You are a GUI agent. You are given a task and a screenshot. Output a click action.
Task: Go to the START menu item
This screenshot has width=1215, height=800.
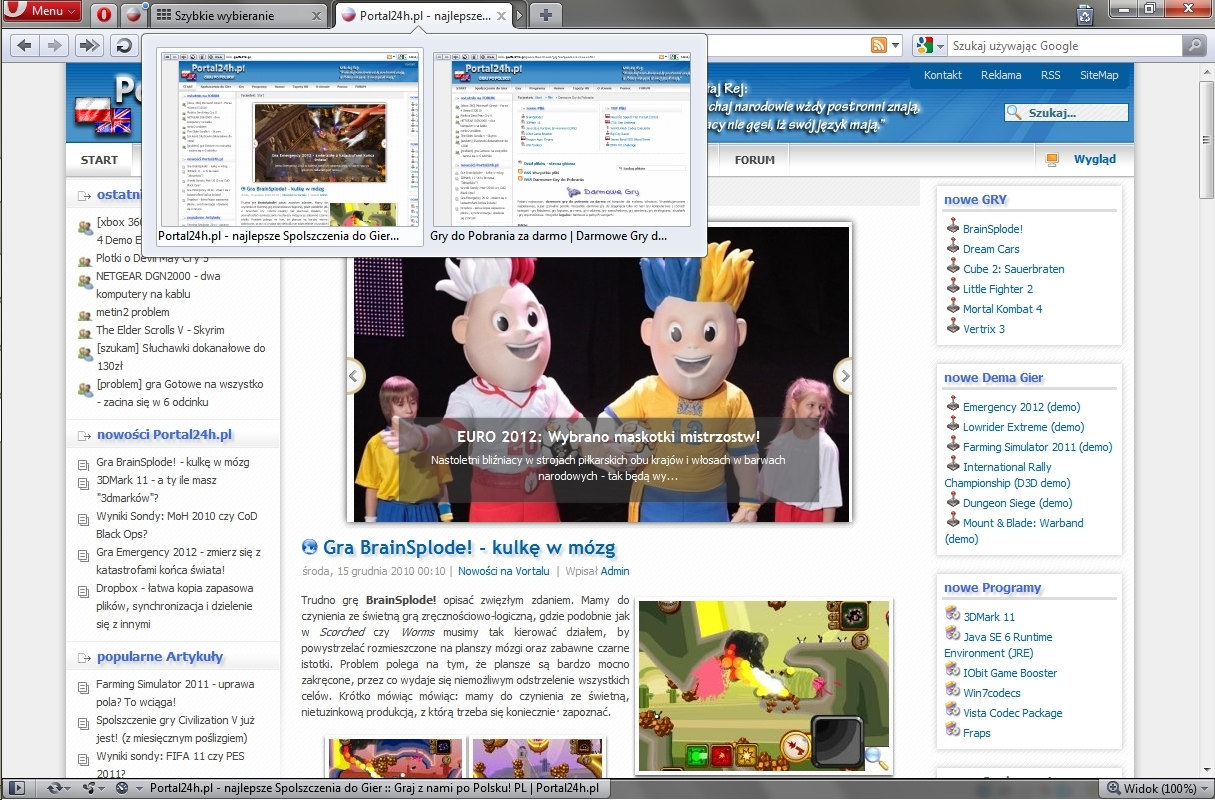(x=99, y=160)
